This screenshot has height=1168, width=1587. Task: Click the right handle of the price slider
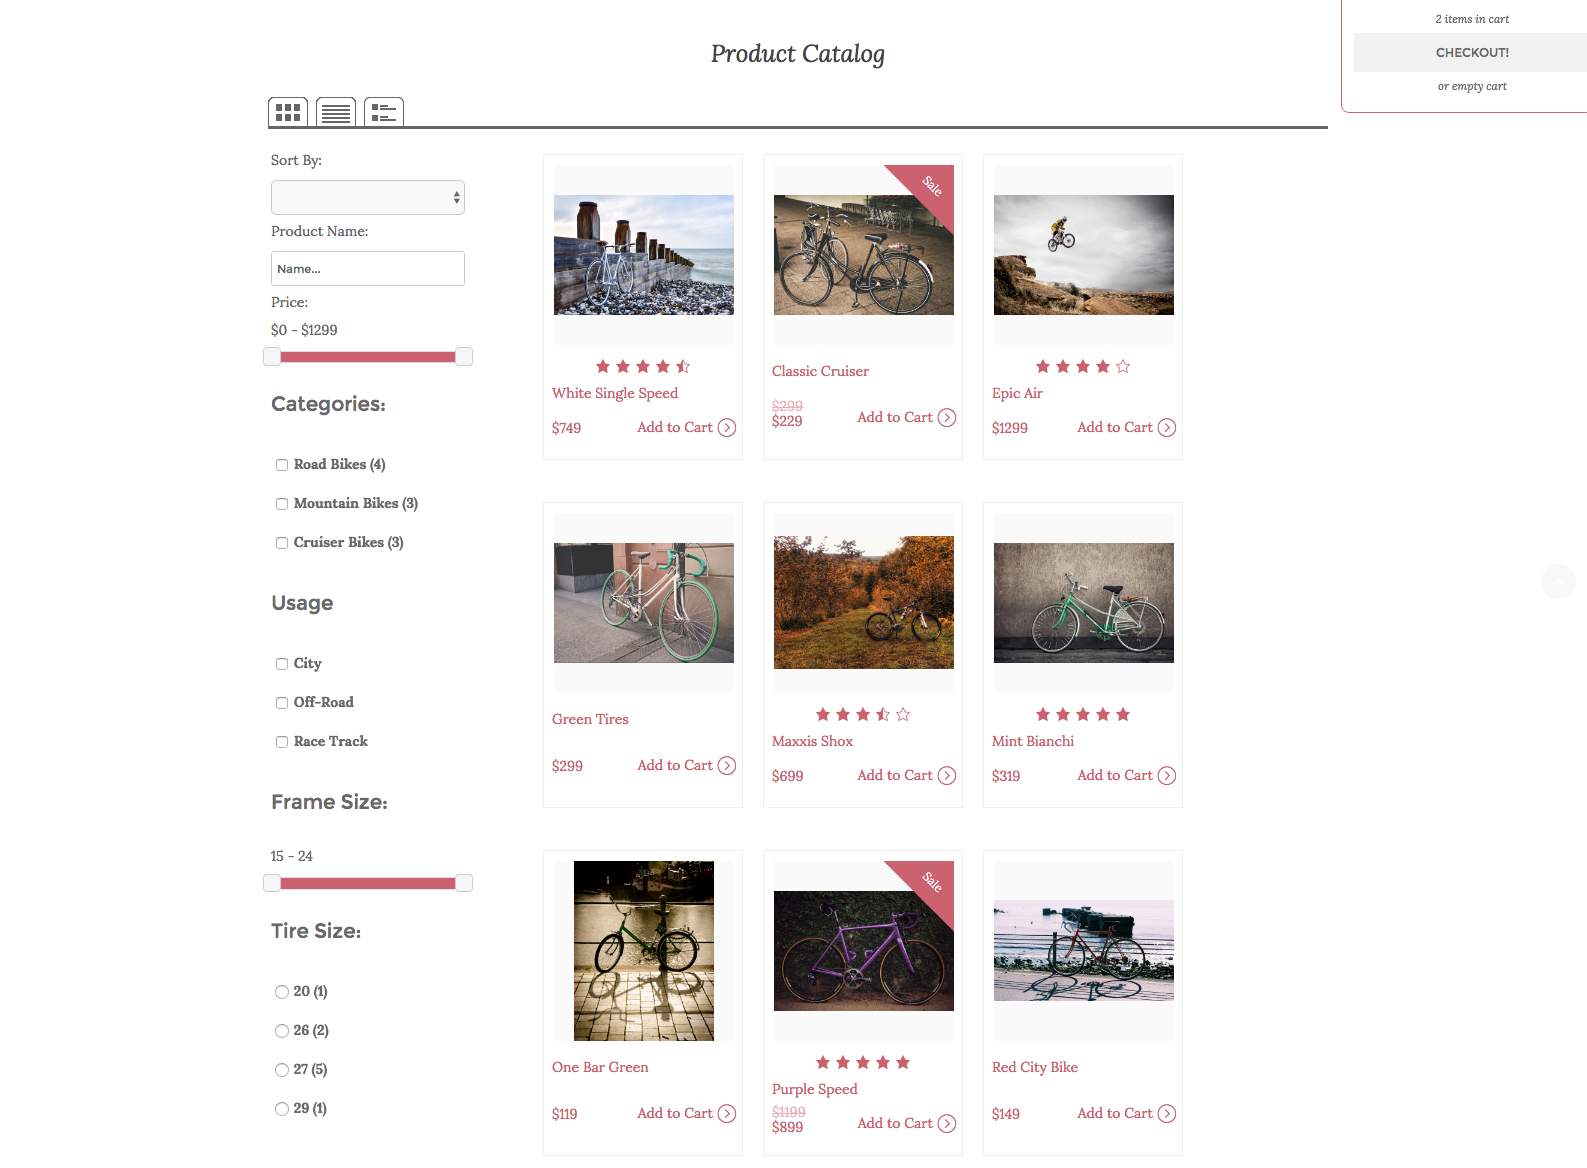464,357
